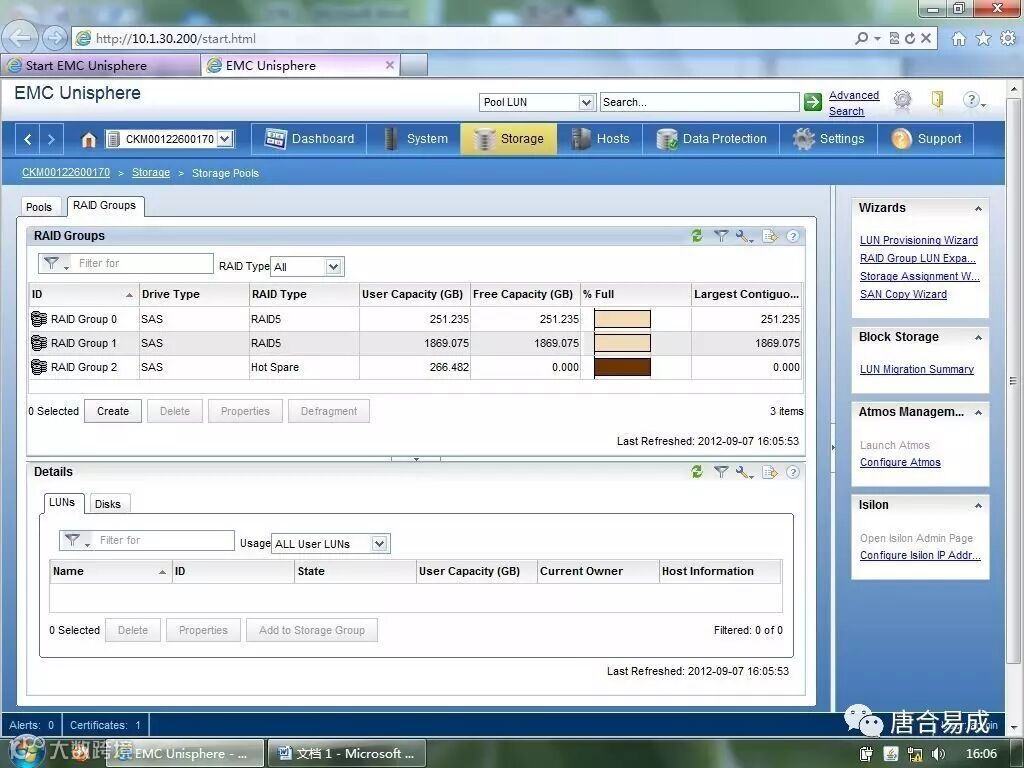Open the LUN Provisioning Wizard link
1024x768 pixels.
[918, 240]
